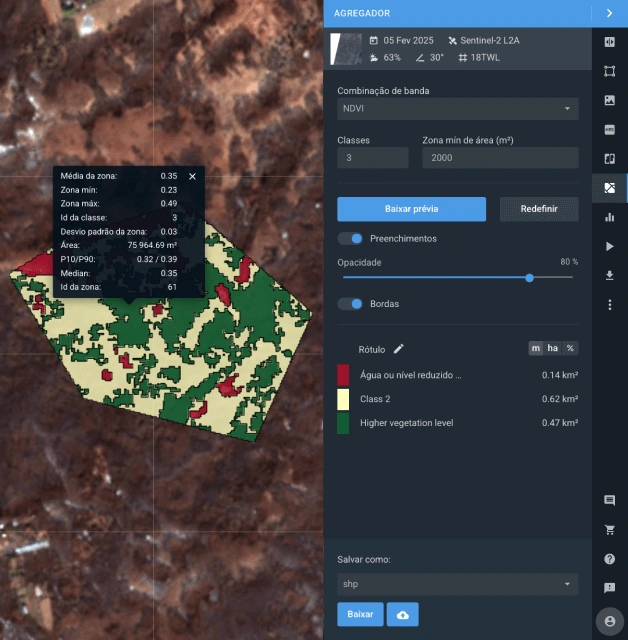Edit class labels with the pencil icon

pos(399,349)
